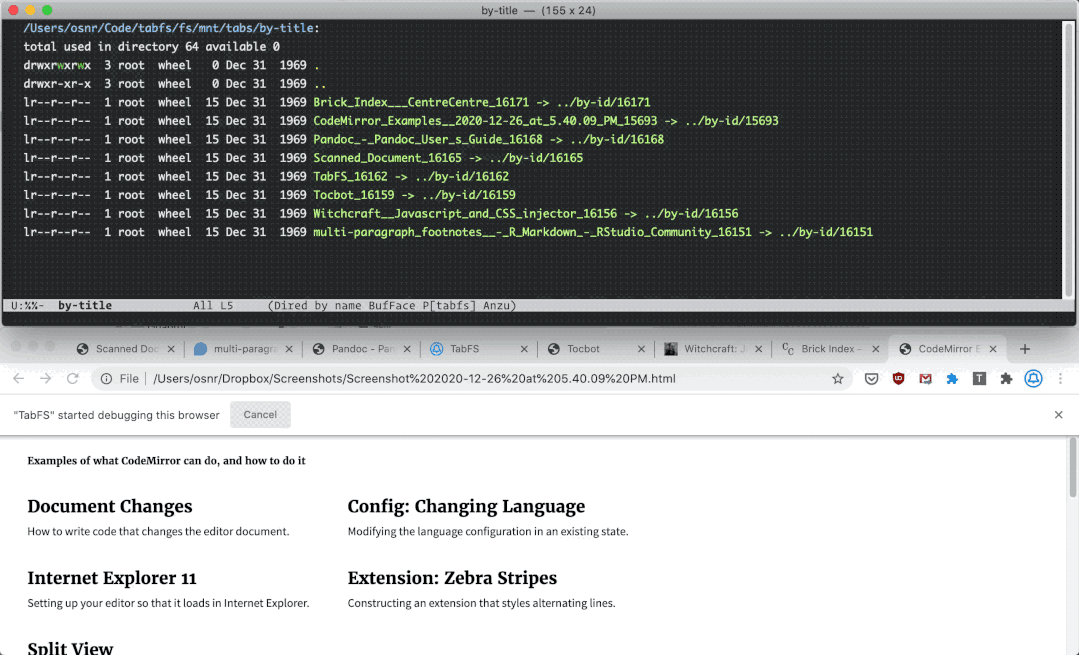
Task: Go back in browser history
Action: point(19,378)
